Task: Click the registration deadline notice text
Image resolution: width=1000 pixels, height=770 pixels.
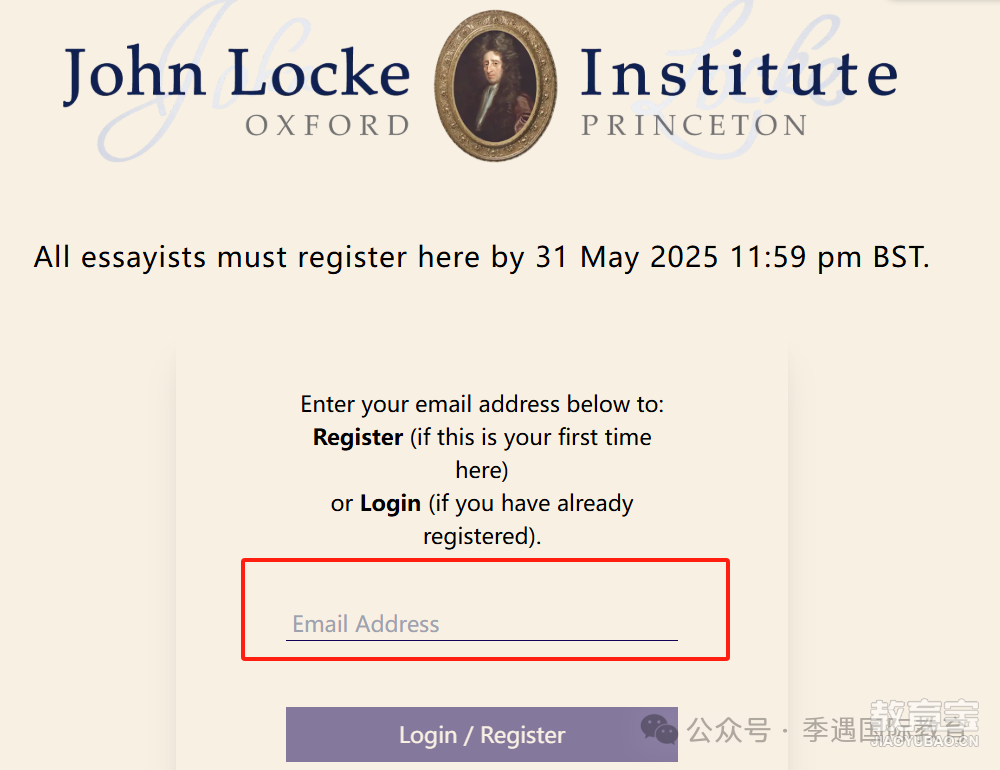Action: click(x=482, y=257)
